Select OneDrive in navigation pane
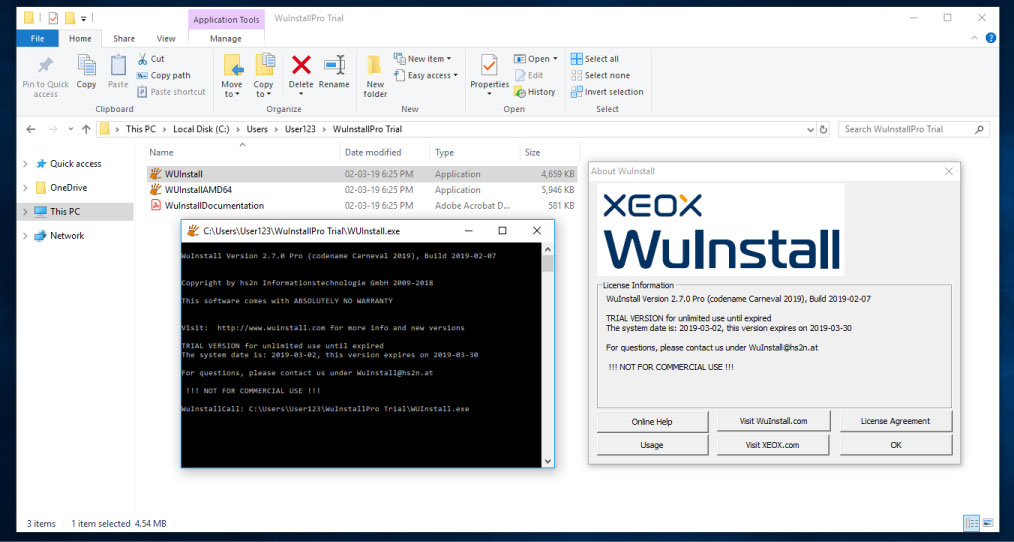 (69, 188)
